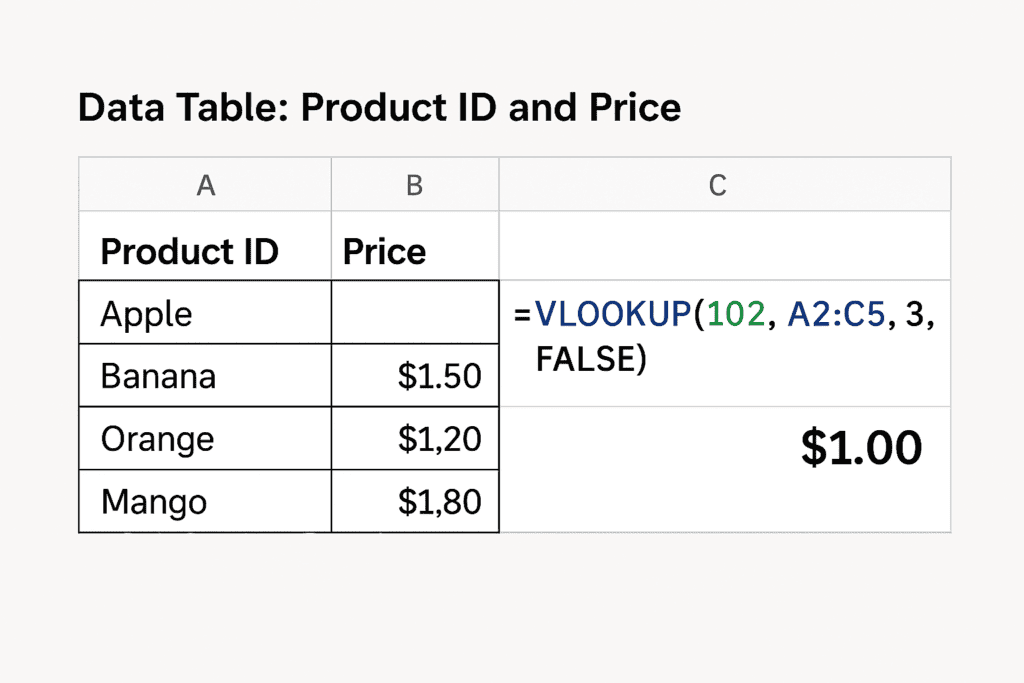The image size is (1024, 683).
Task: Click the $1,80 price cell
Action: 415,501
